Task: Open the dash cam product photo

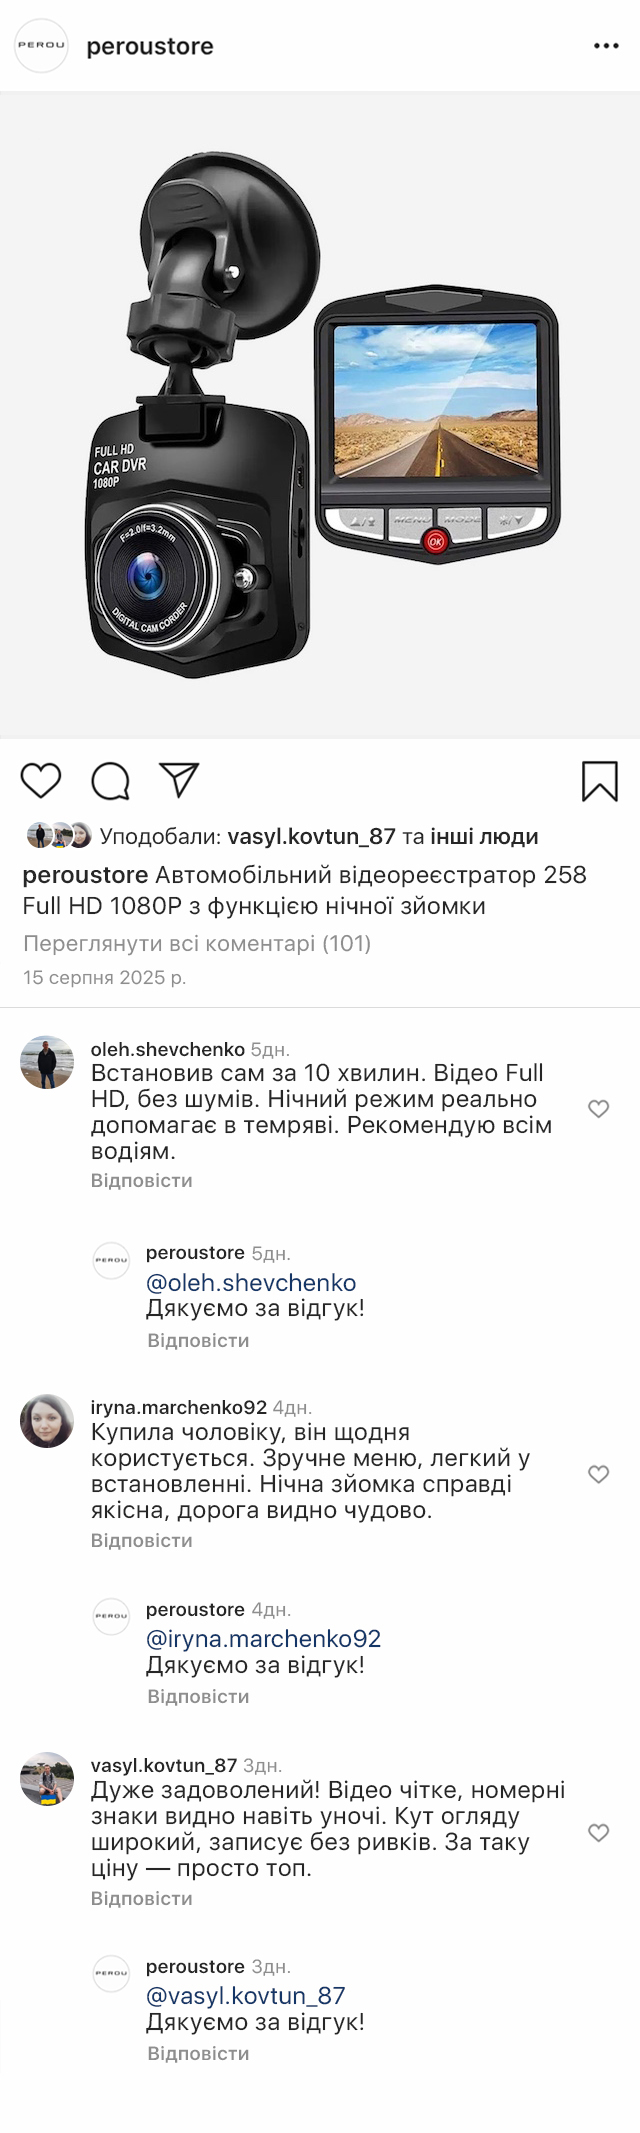Action: [x=320, y=415]
